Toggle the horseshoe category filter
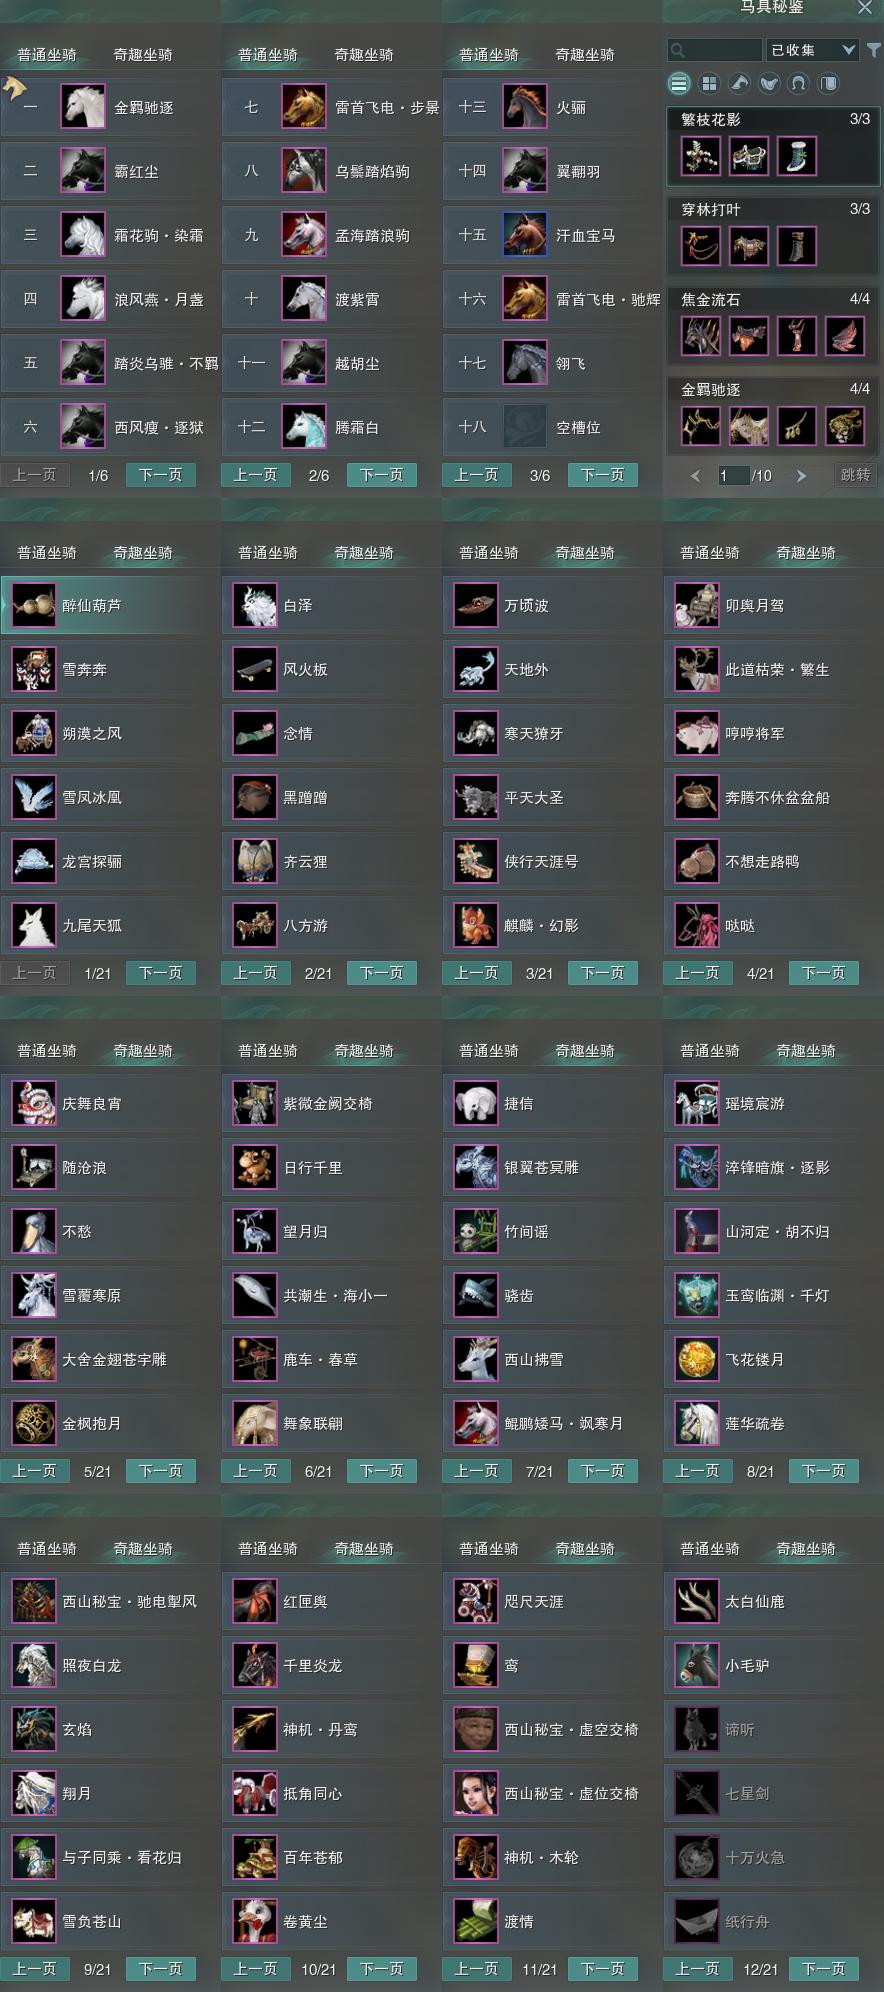 pyautogui.click(x=798, y=83)
